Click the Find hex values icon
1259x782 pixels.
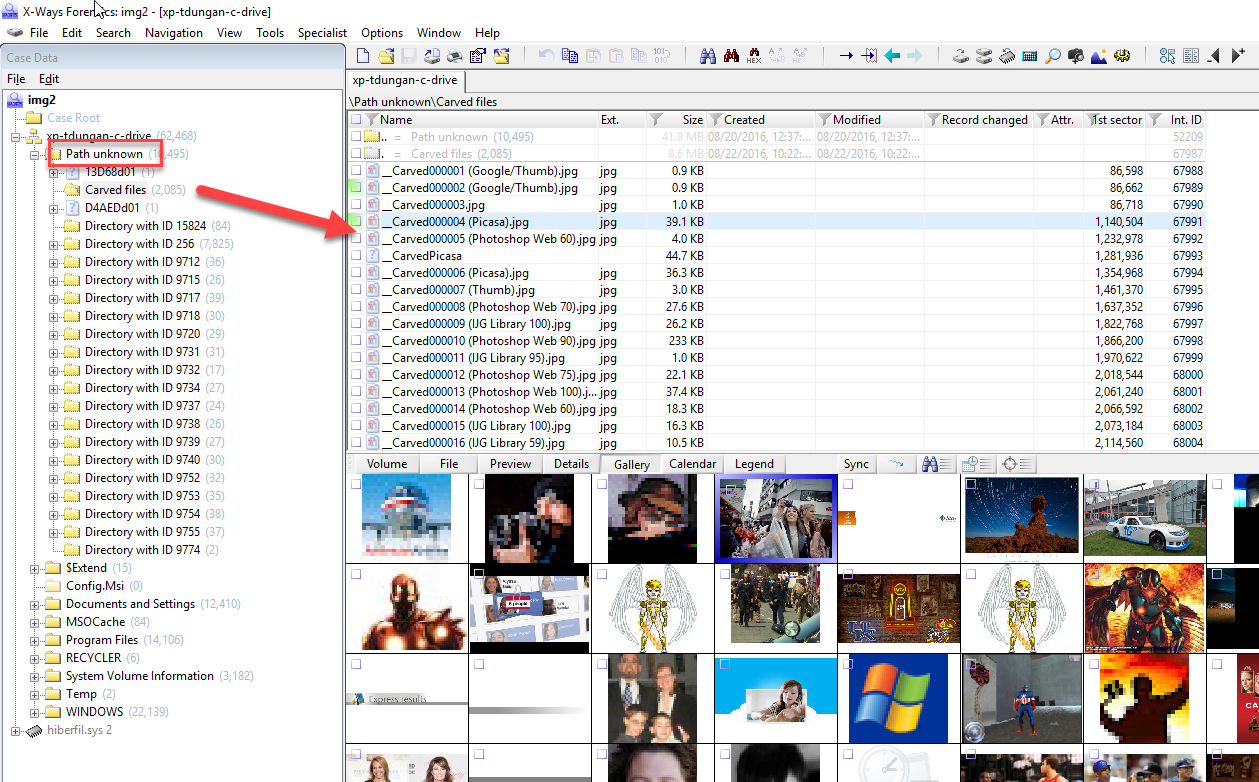click(754, 56)
